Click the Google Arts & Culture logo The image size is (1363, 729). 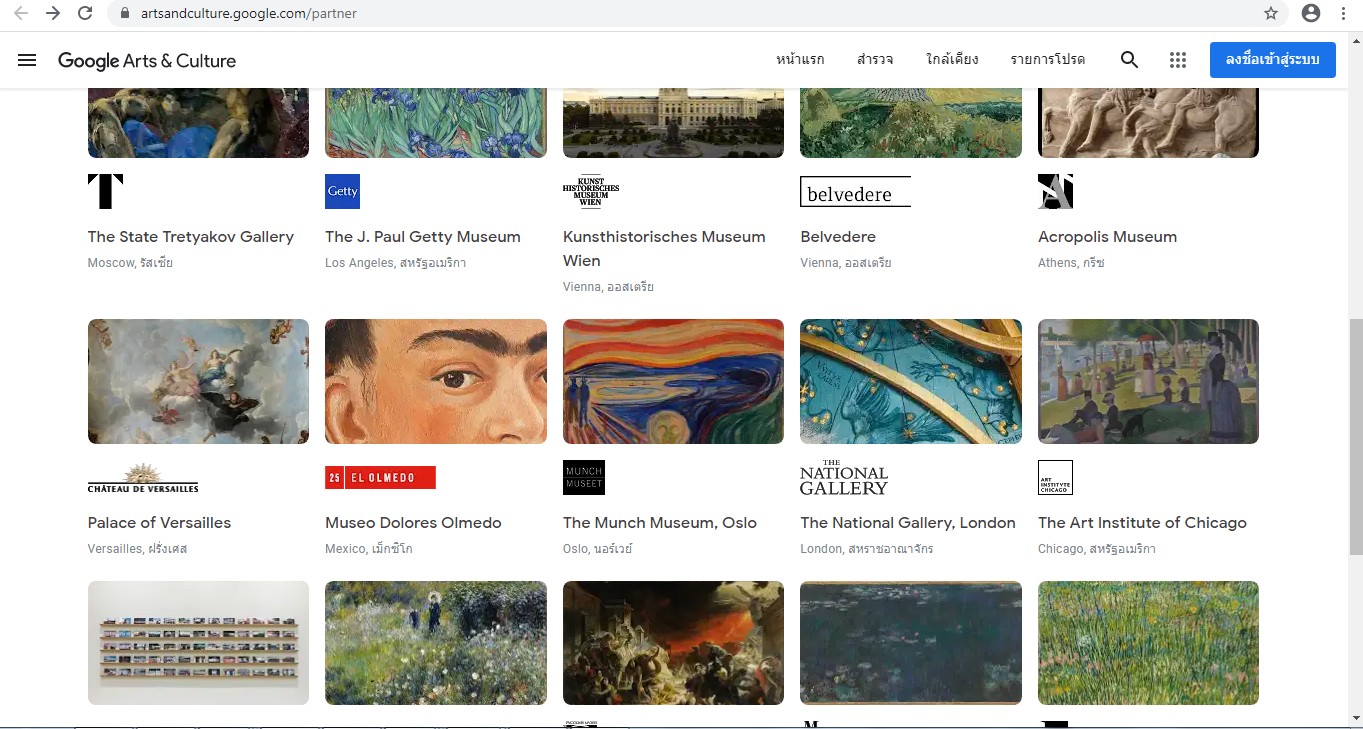tap(147, 60)
